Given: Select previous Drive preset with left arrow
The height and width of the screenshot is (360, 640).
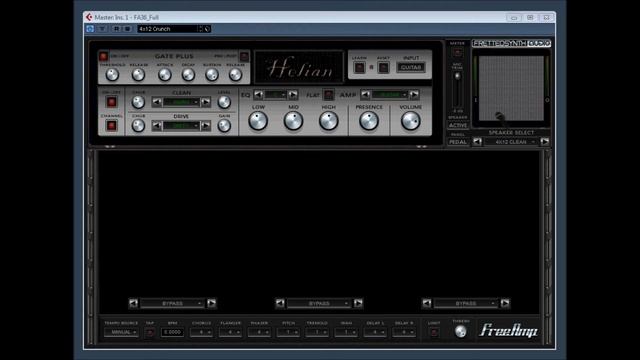Looking at the screenshot, I should 157,126.
